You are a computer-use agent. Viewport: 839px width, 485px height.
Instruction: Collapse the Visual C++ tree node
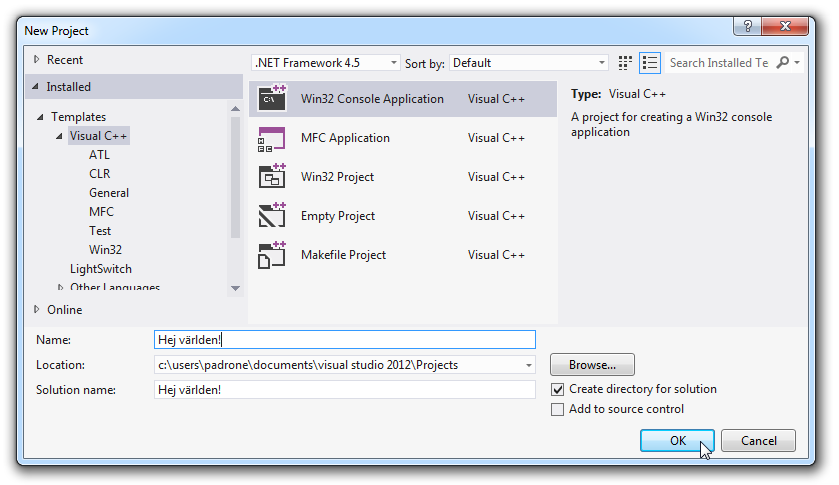click(59, 136)
